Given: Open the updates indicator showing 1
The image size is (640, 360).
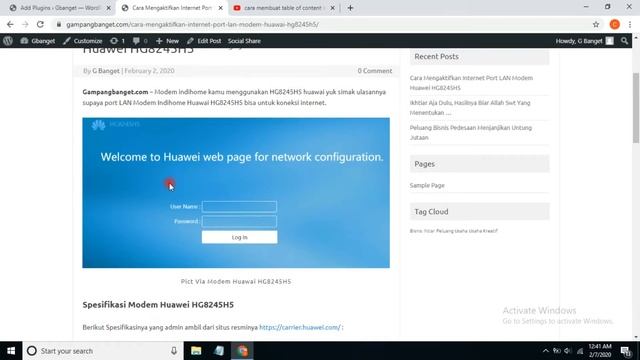Looking at the screenshot, I should 117,41.
